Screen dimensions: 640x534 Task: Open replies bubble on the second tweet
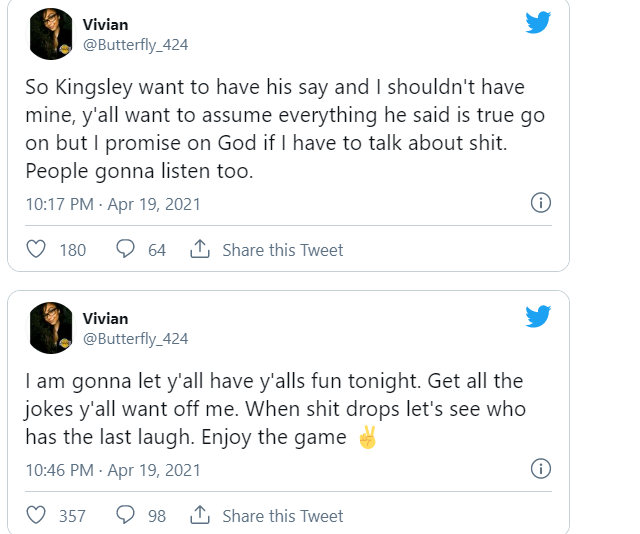(126, 515)
